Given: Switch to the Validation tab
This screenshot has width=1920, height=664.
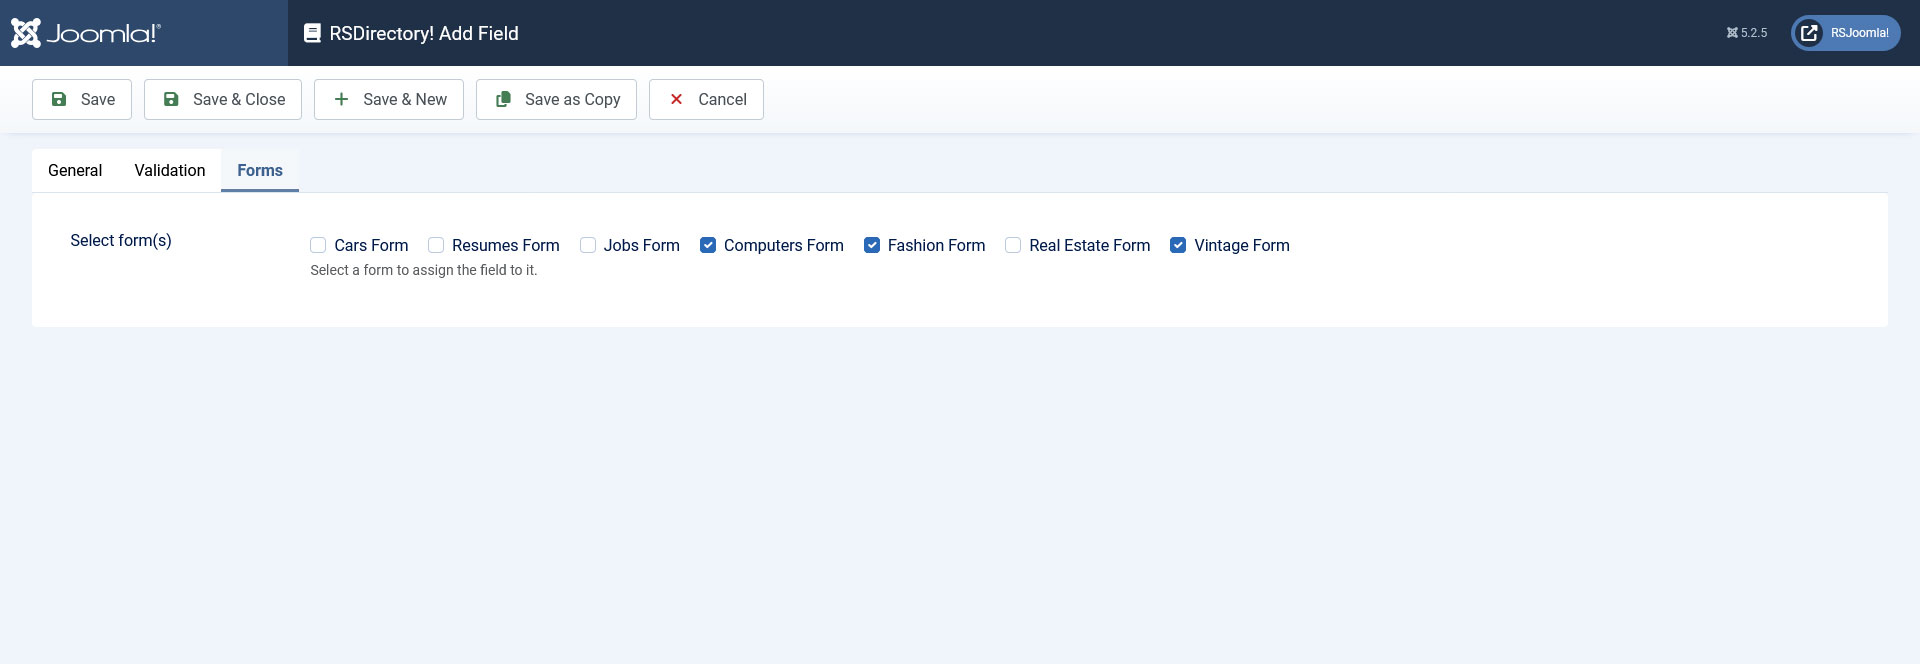Looking at the screenshot, I should [170, 171].
